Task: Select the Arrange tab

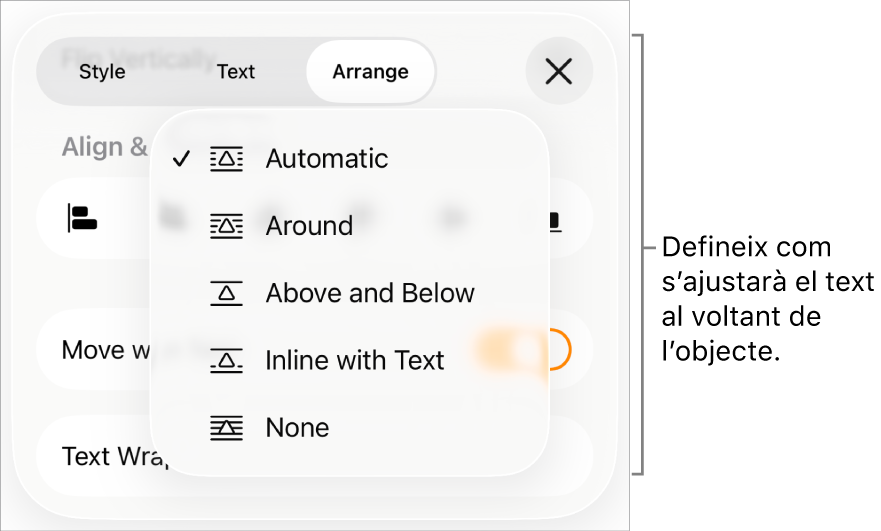Action: pyautogui.click(x=371, y=72)
